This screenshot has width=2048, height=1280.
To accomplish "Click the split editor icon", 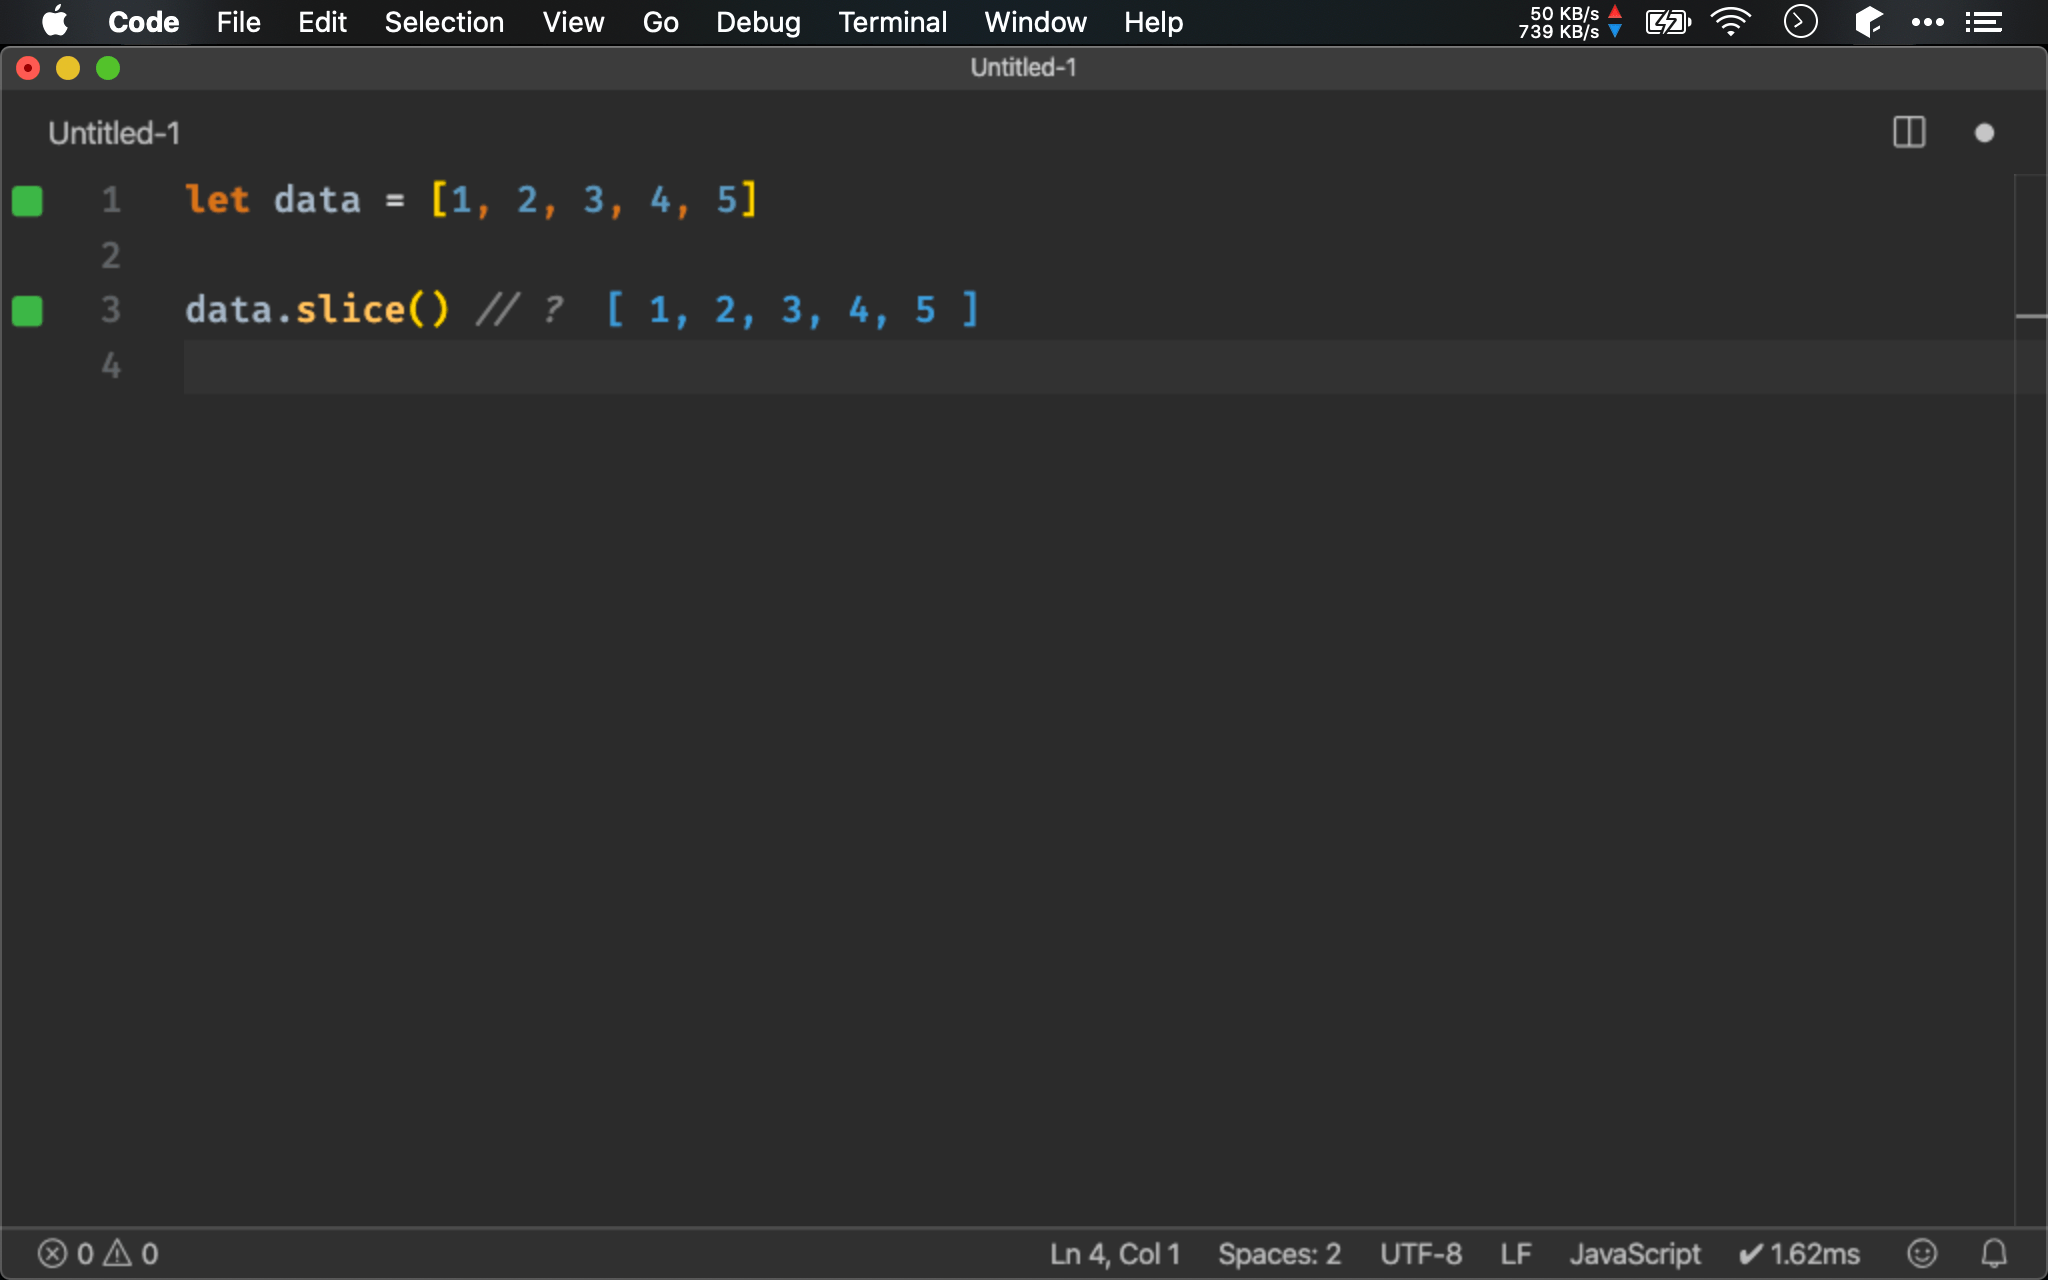I will [x=1909, y=133].
